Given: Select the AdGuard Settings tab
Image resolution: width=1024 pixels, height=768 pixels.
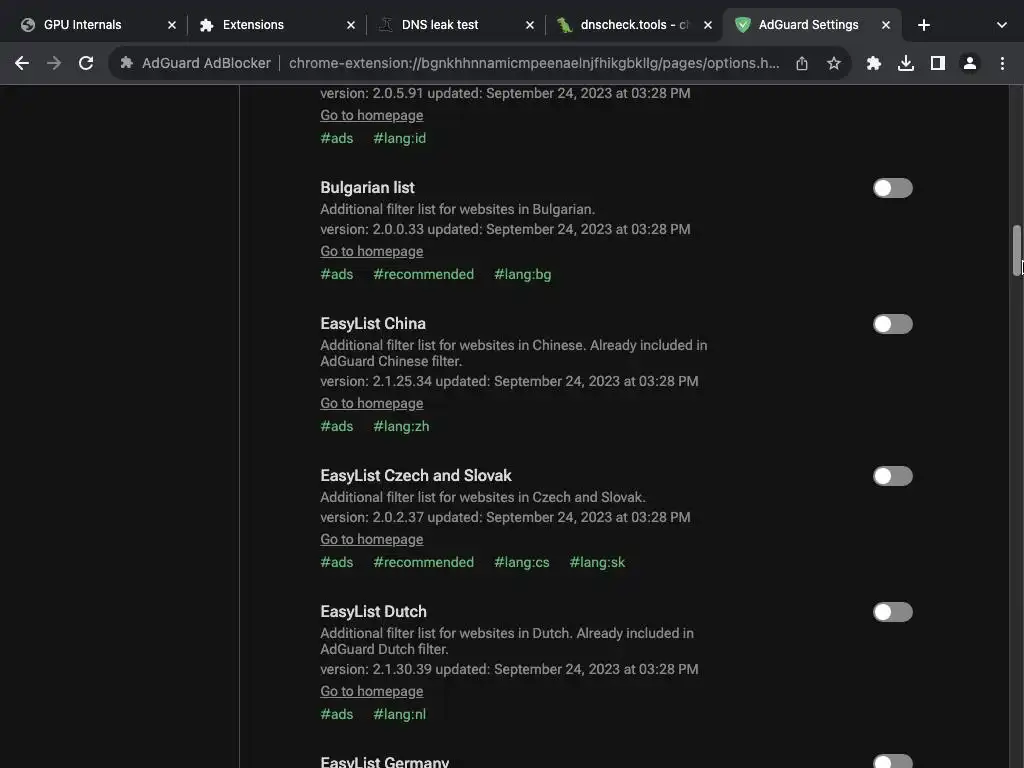Looking at the screenshot, I should pyautogui.click(x=812, y=25).
